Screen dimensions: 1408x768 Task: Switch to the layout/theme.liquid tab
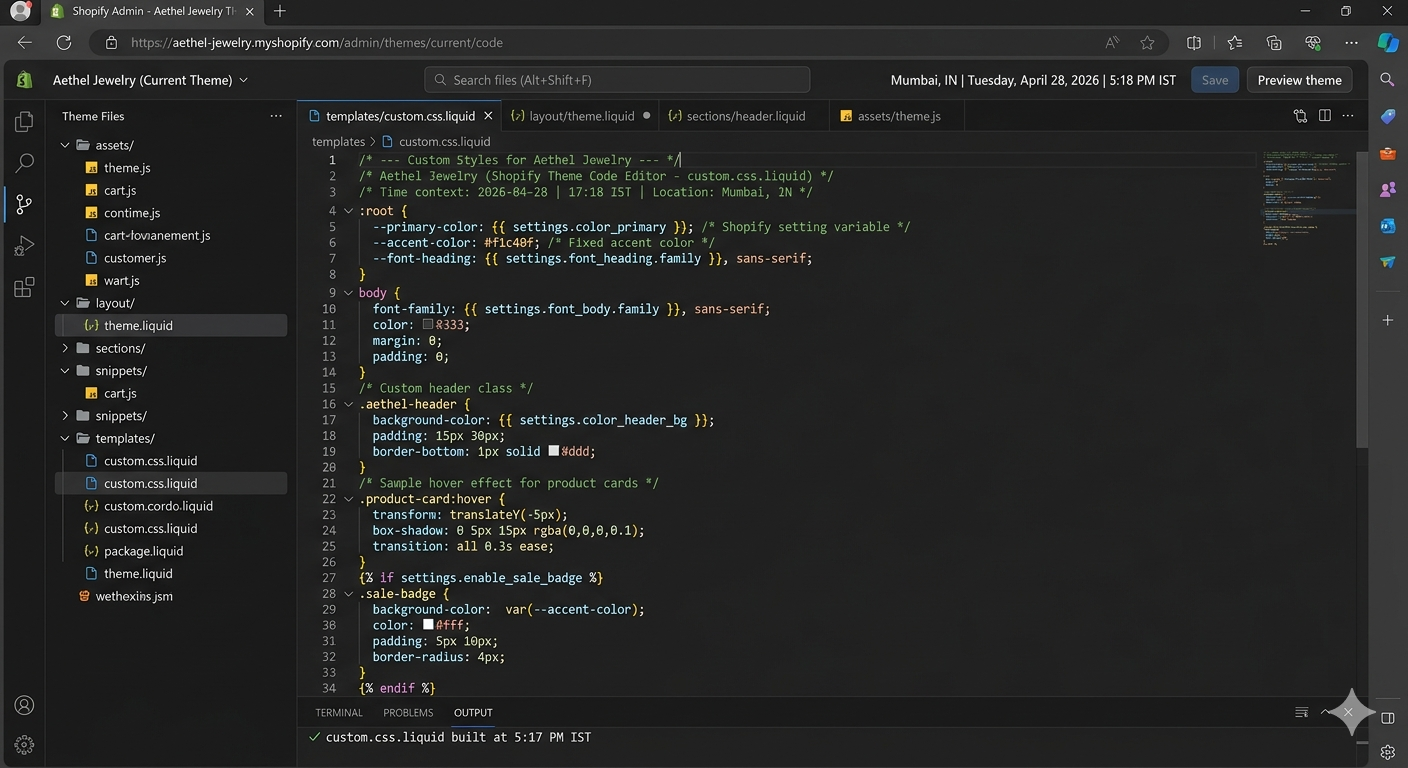(x=580, y=116)
